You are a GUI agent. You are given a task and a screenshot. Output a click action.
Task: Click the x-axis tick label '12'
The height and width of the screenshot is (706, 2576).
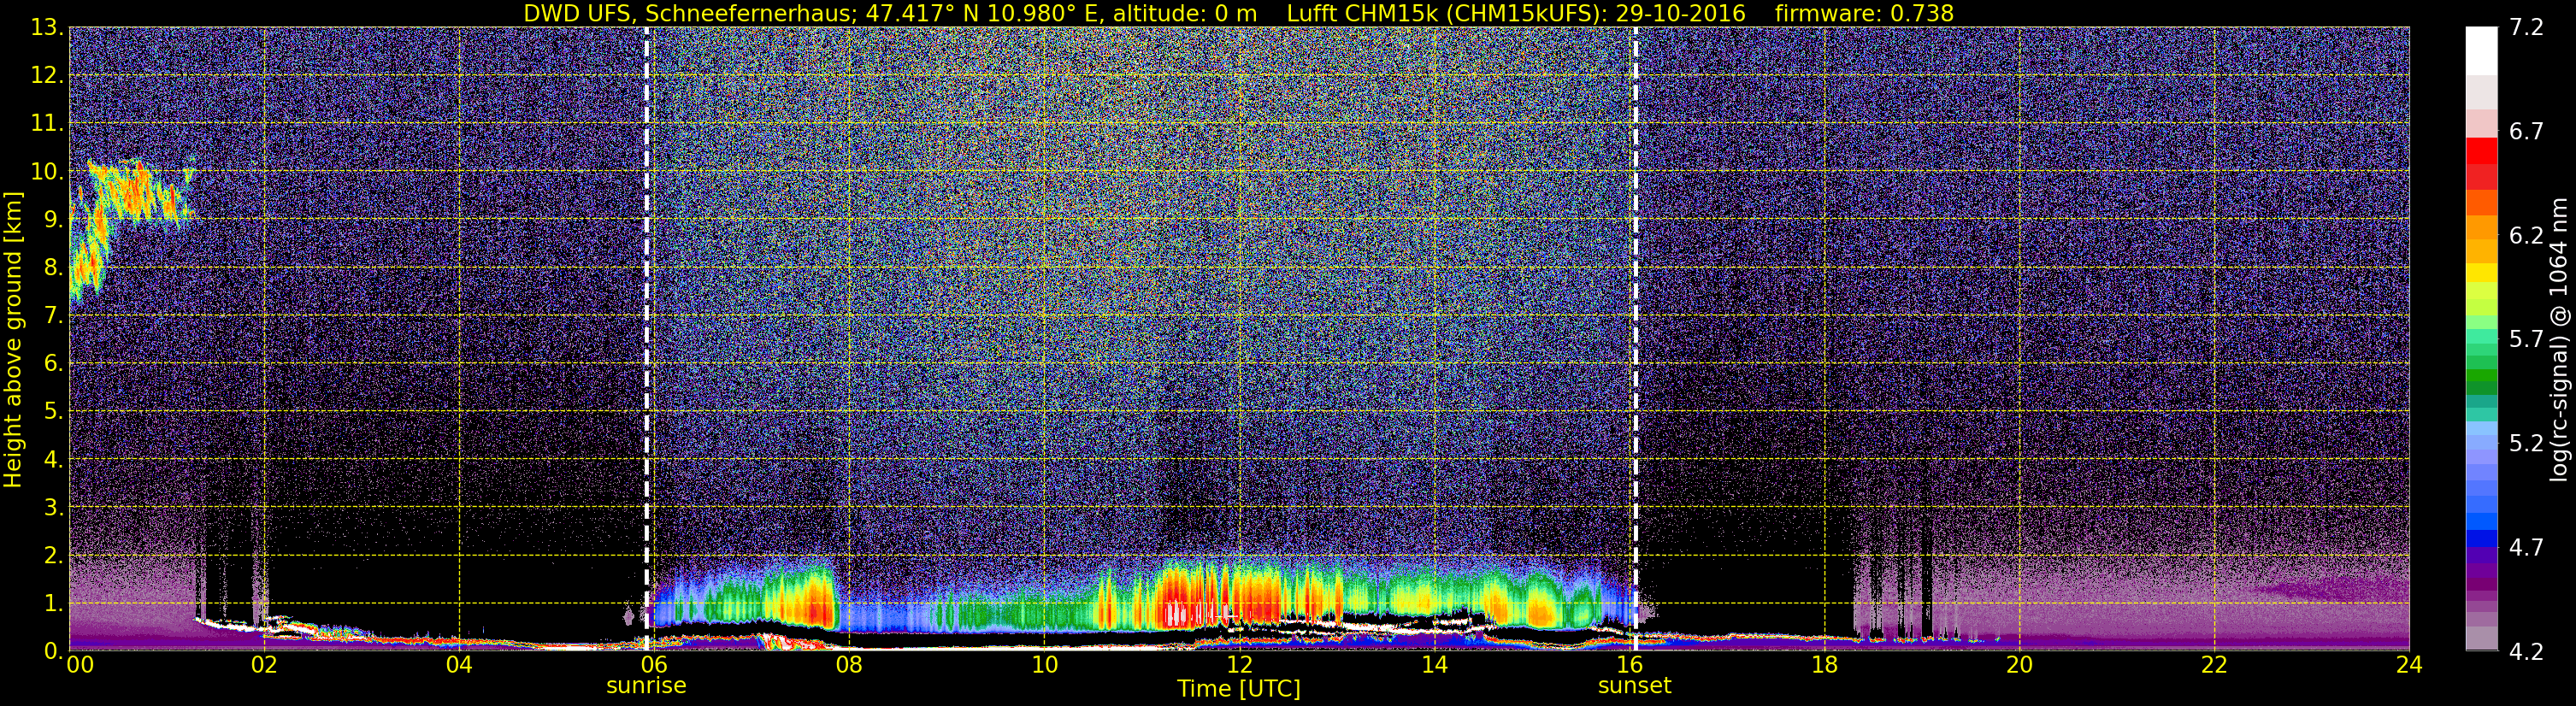tap(1239, 665)
